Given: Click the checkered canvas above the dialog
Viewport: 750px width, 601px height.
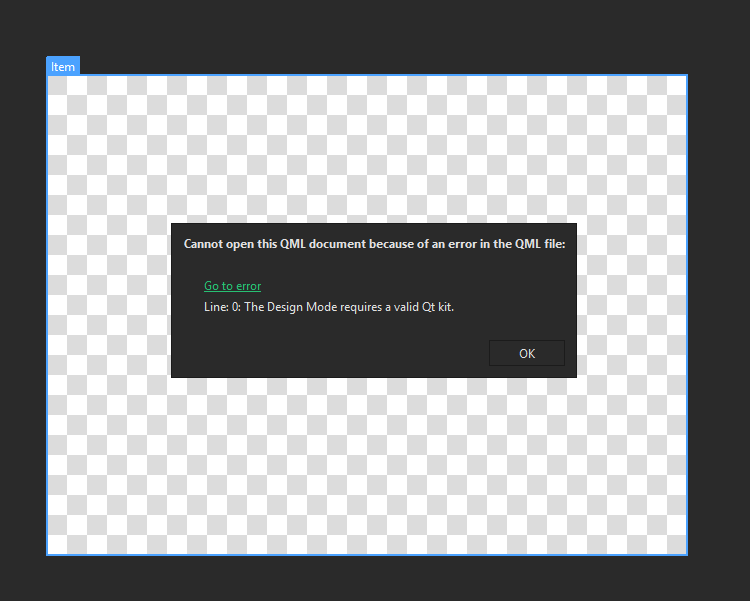Looking at the screenshot, I should pos(367,150).
